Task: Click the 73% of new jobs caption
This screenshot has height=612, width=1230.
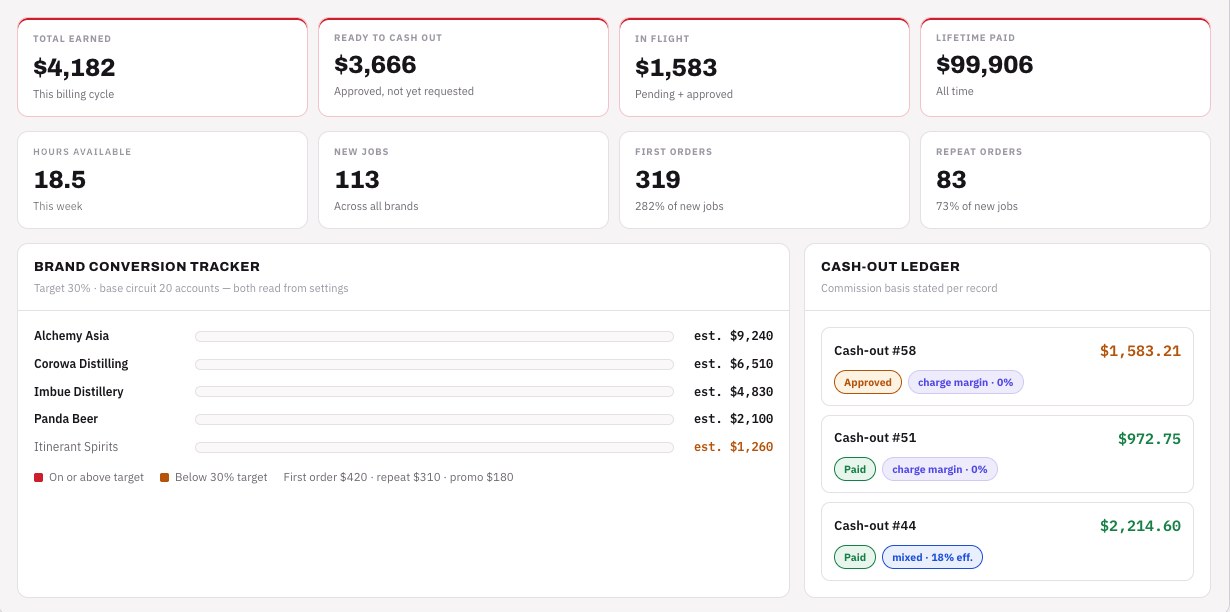Action: click(977, 206)
